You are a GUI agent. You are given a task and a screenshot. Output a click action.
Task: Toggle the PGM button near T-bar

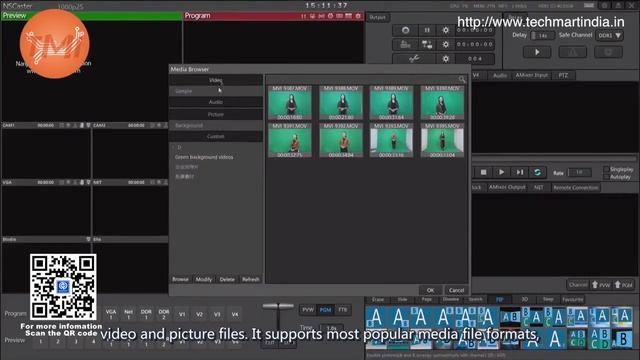(325, 310)
